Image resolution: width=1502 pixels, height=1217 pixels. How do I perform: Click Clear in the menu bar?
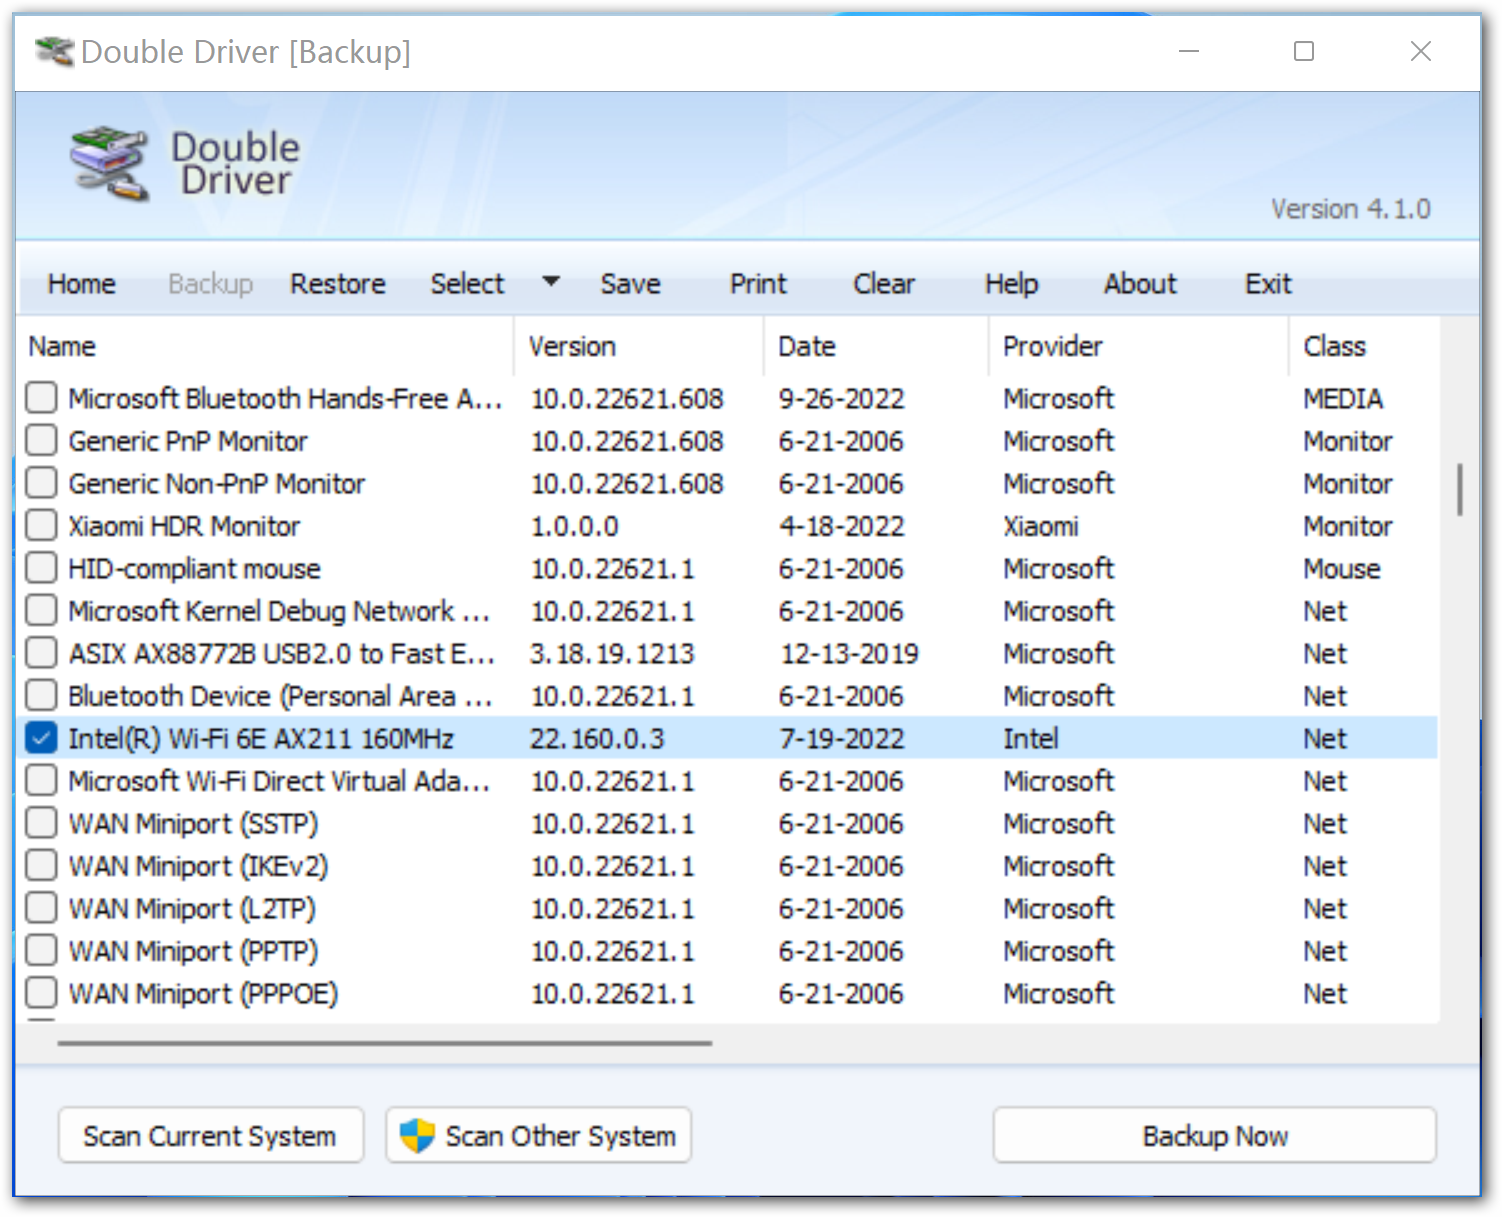(884, 284)
